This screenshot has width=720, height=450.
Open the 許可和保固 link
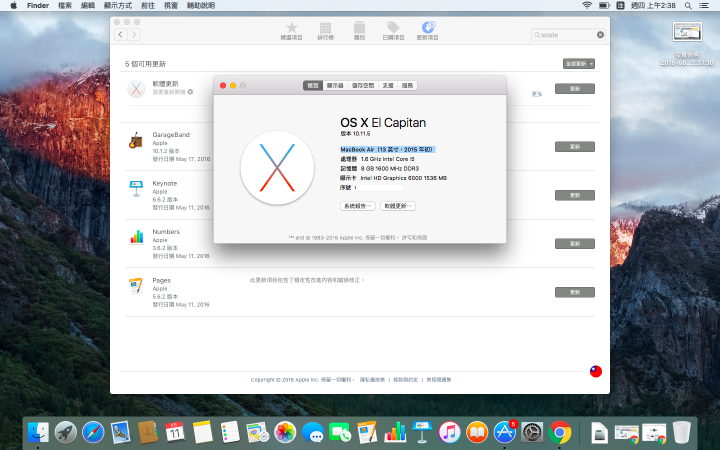[415, 237]
